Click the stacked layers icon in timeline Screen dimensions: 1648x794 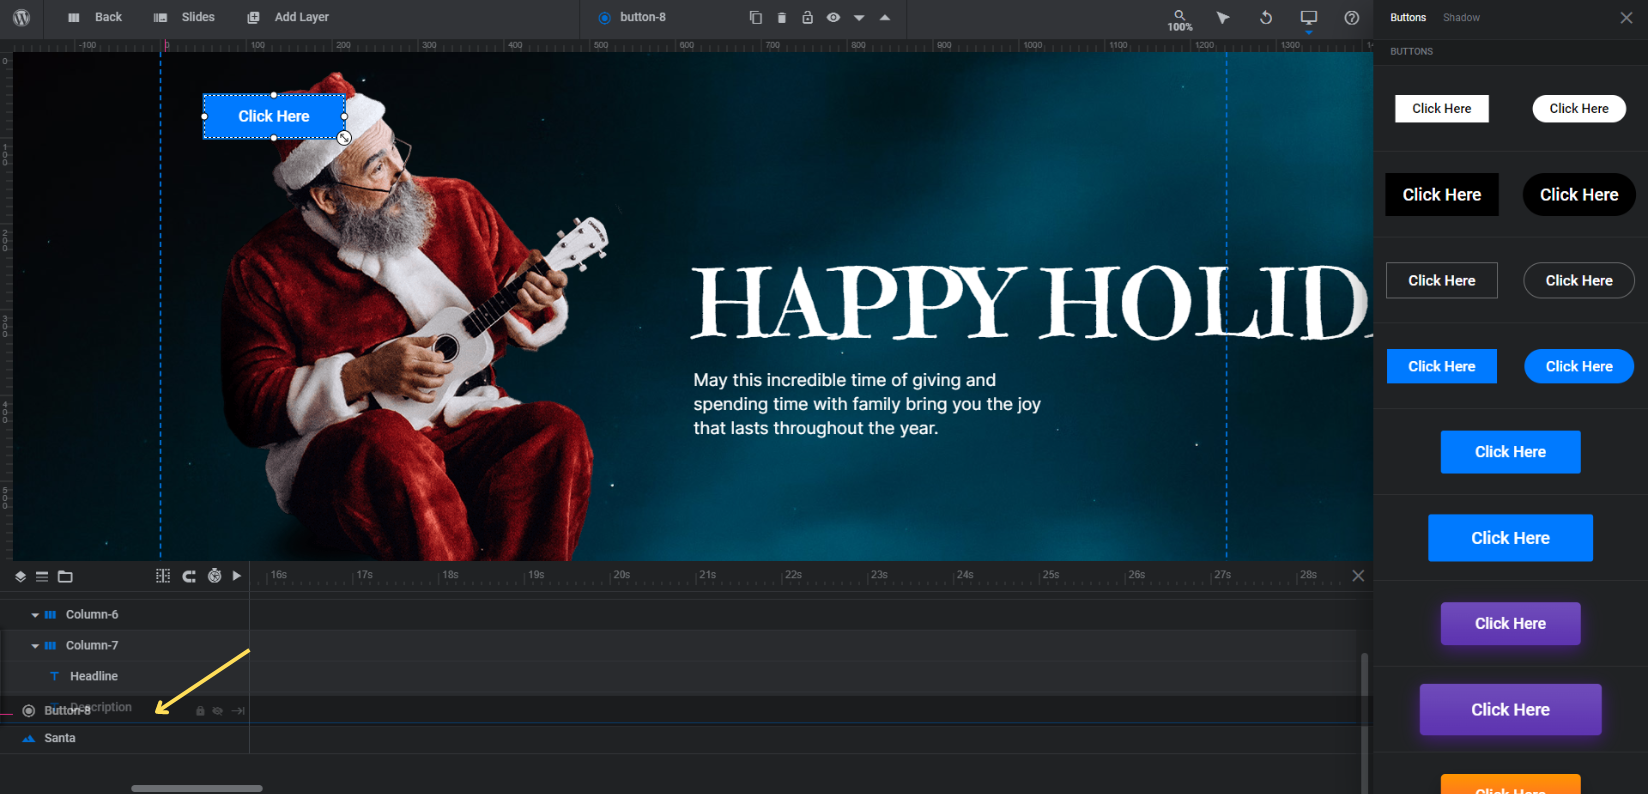(20, 577)
